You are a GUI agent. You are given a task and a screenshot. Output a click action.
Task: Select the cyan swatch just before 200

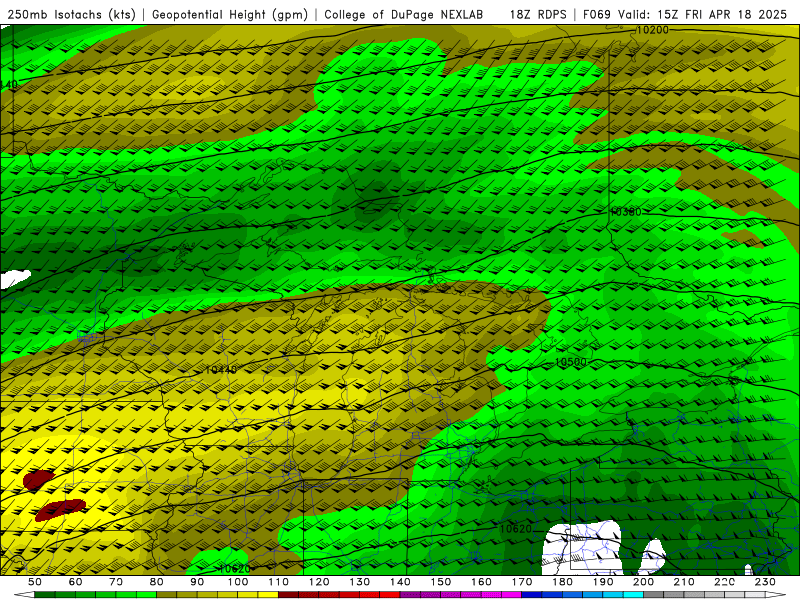pos(633,595)
